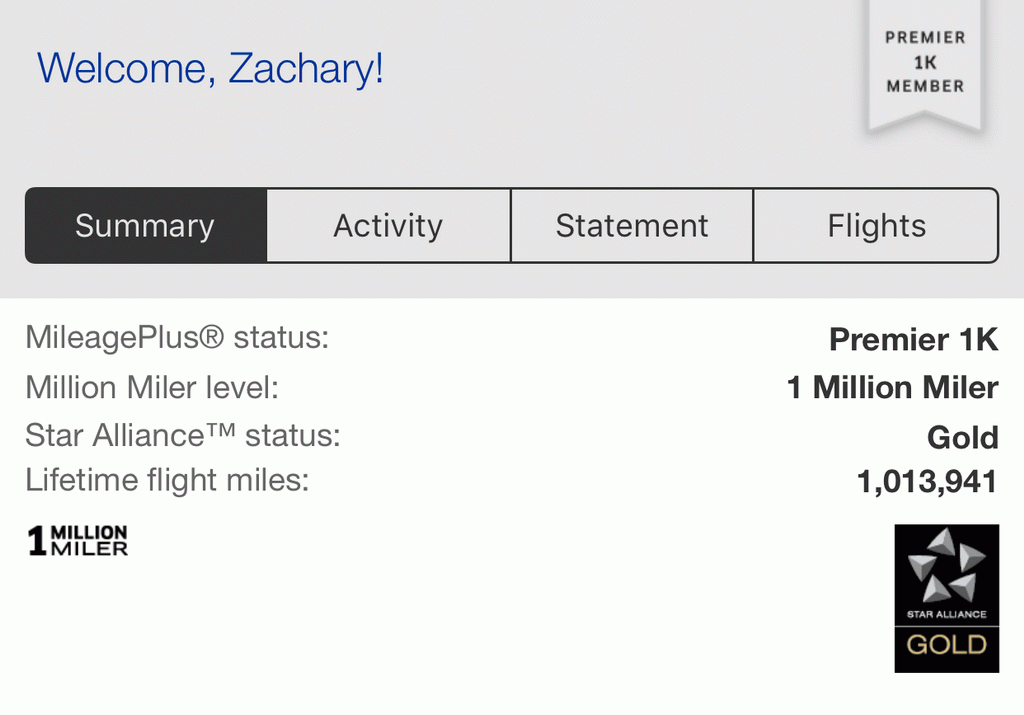The width and height of the screenshot is (1024, 715).
Task: Click the Star Alliance Gold logo
Action: pyautogui.click(x=946, y=598)
